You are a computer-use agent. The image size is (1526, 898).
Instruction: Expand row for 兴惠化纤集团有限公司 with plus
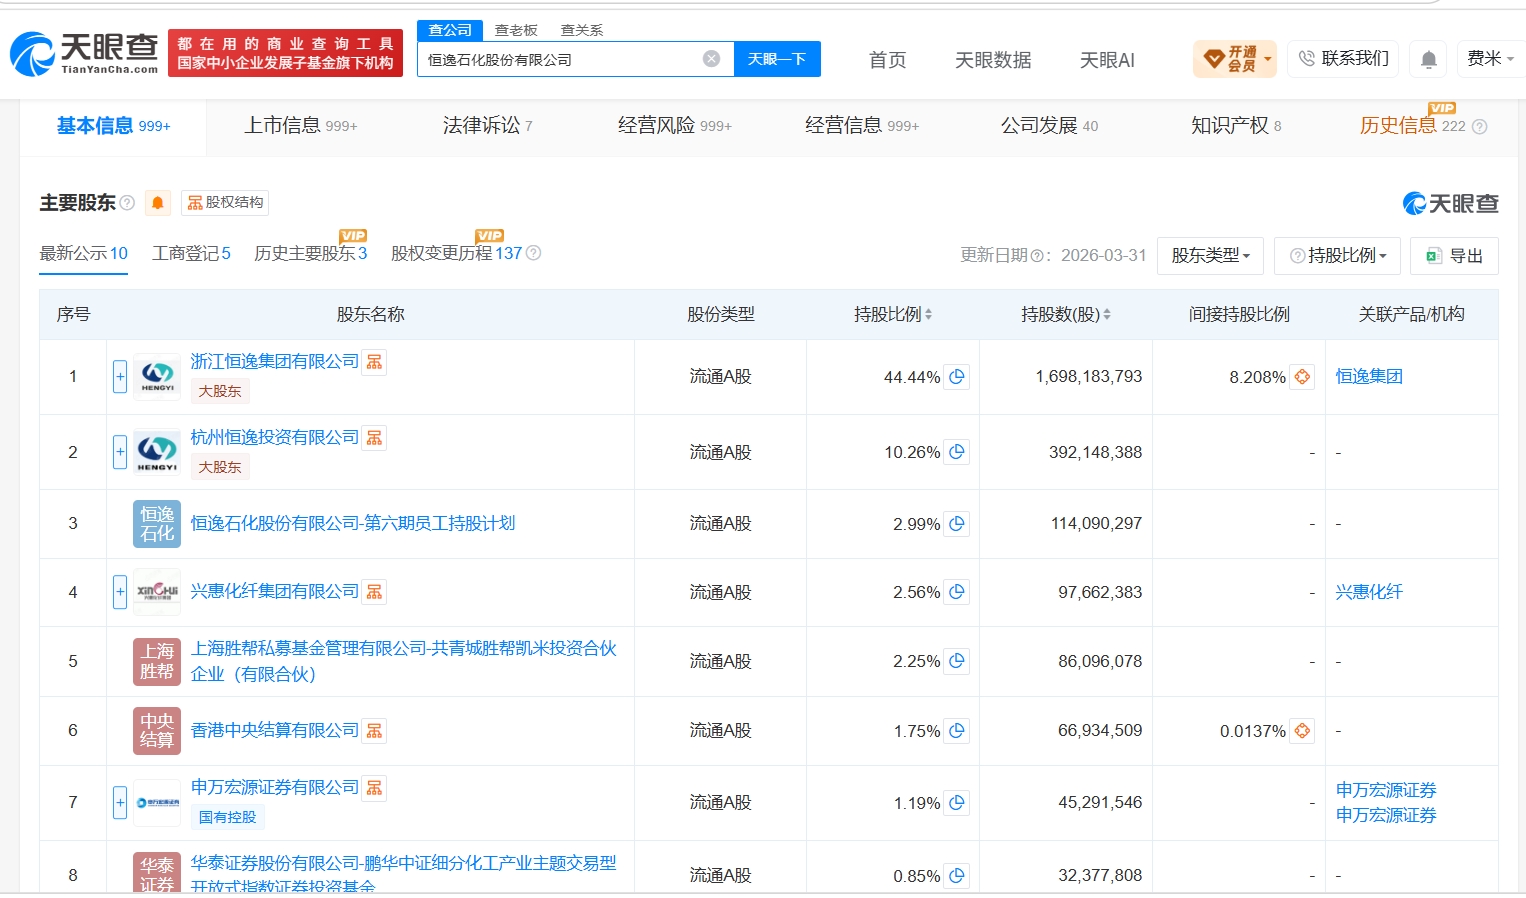coord(120,592)
